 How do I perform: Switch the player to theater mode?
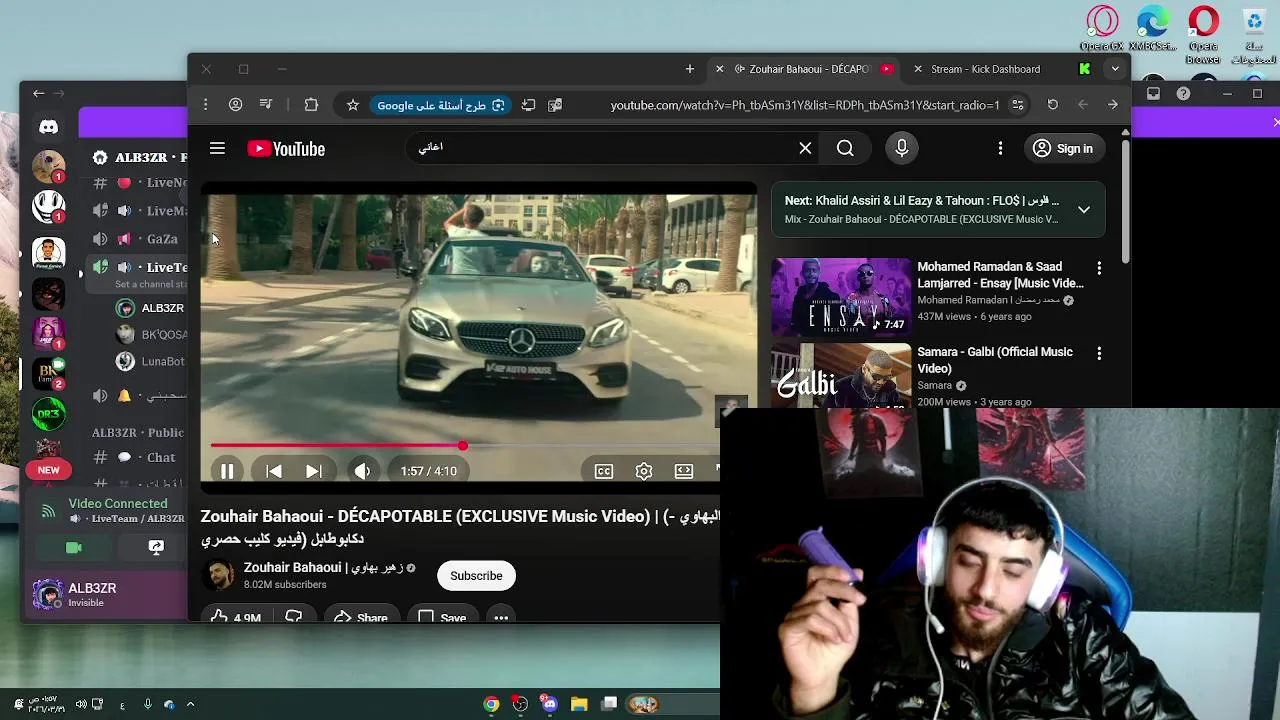click(684, 471)
